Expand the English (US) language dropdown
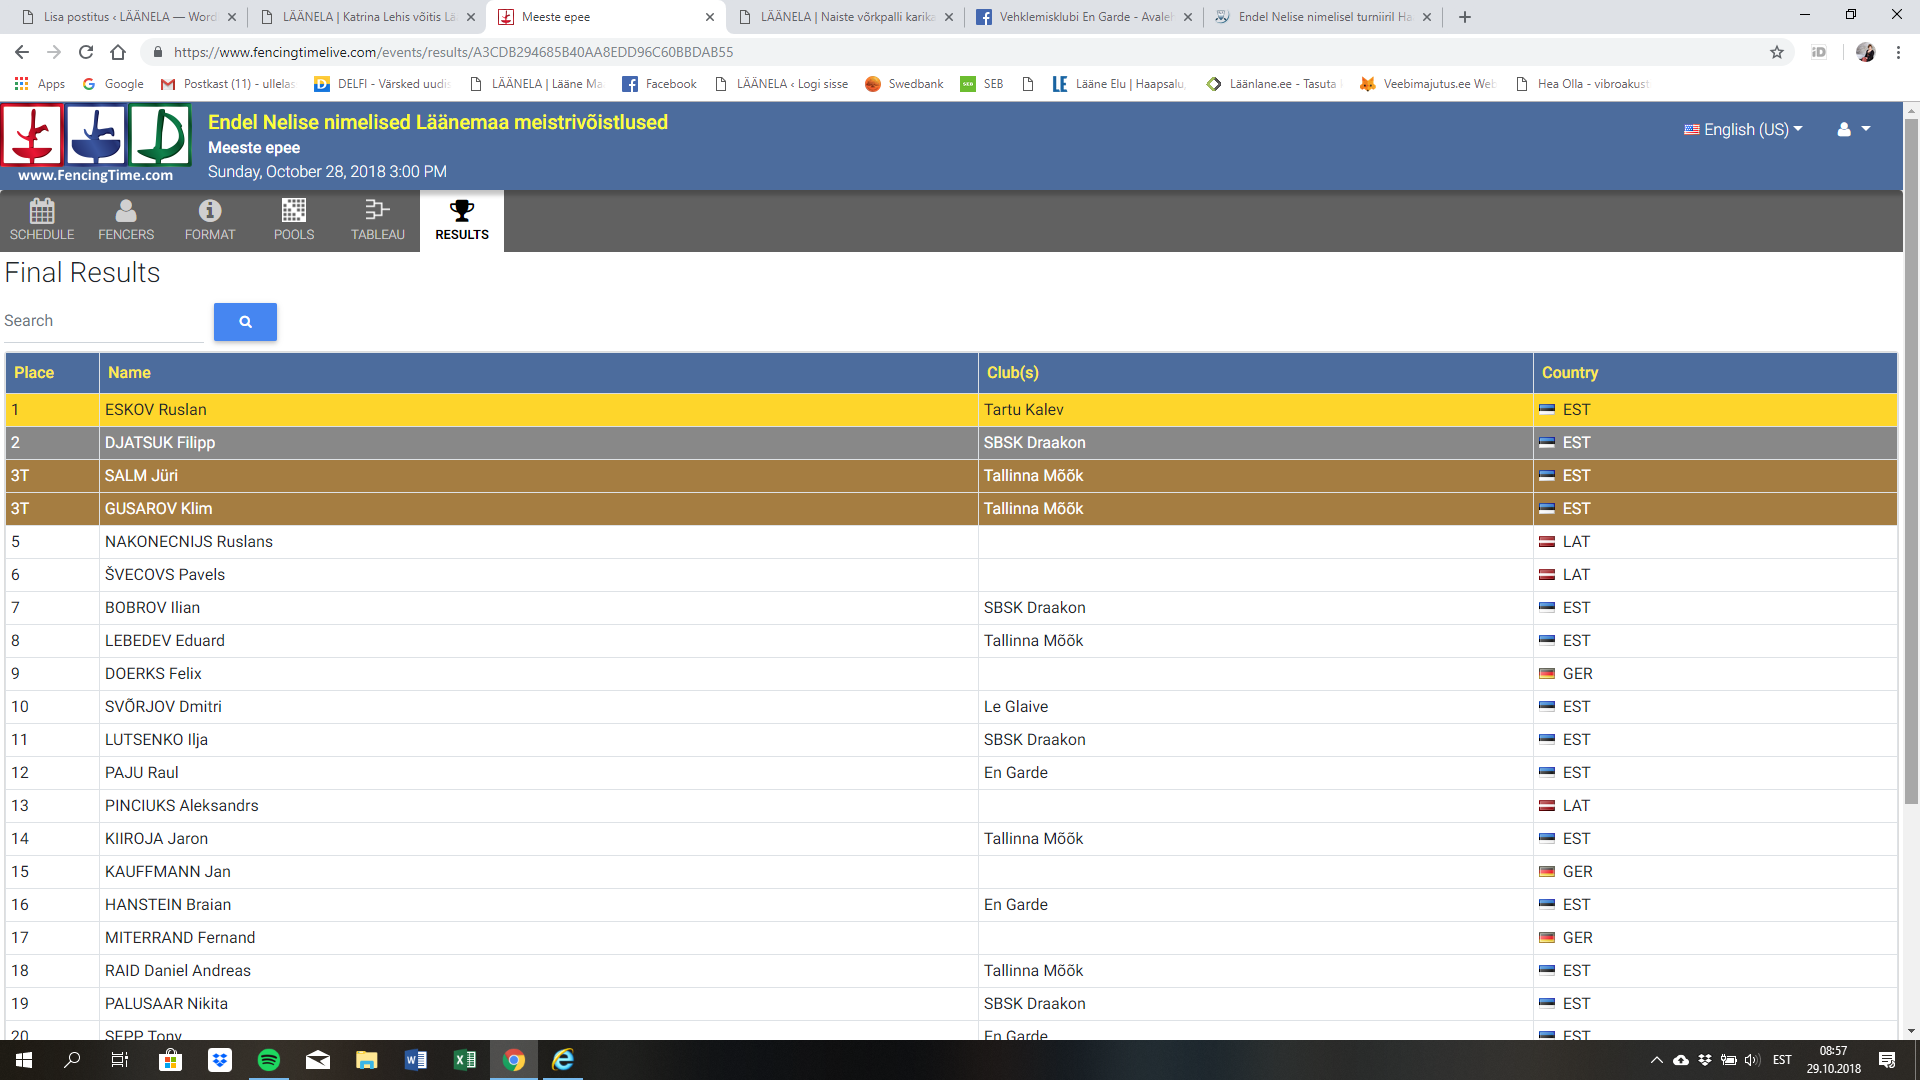1920x1080 pixels. [1743, 129]
